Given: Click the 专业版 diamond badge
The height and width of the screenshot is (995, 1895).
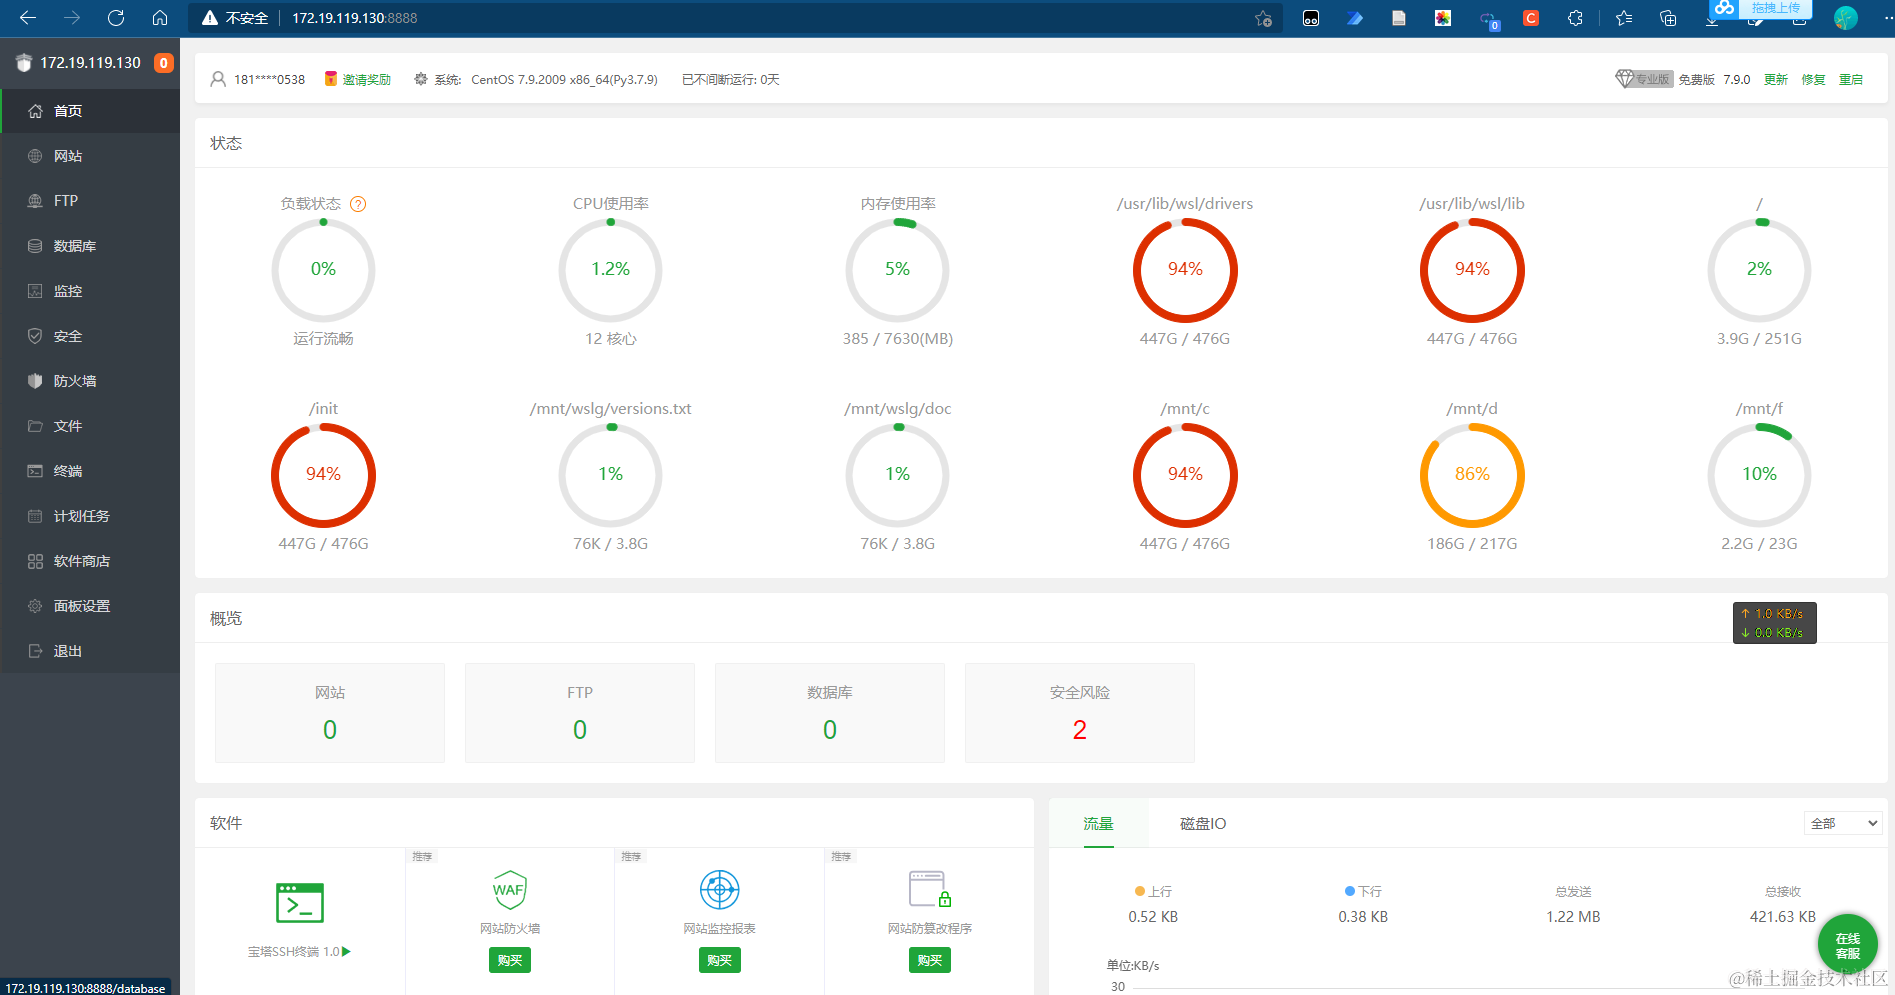Looking at the screenshot, I should [1644, 79].
